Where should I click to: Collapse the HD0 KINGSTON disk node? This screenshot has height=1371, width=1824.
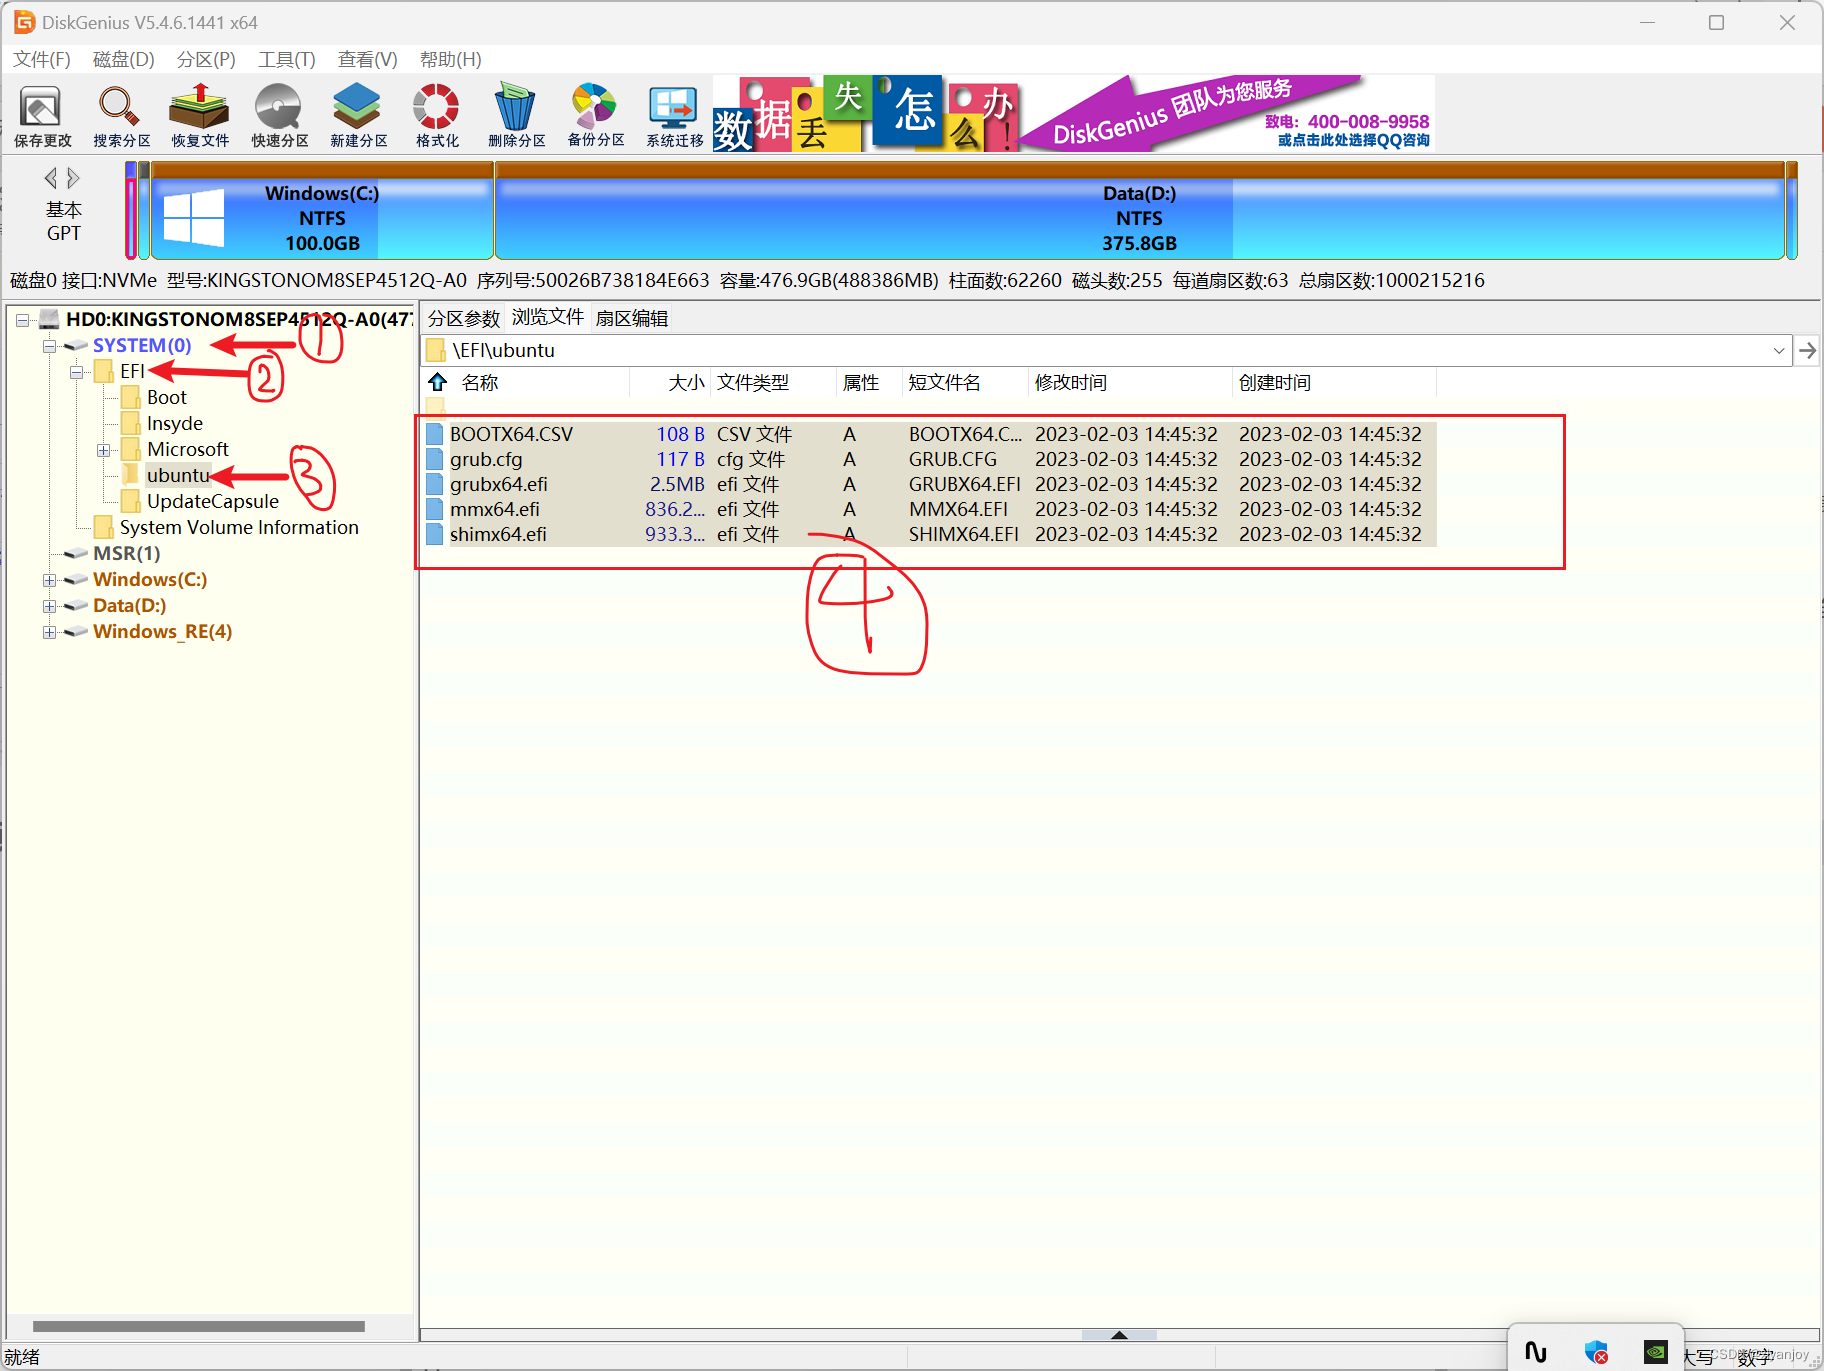tap(22, 320)
